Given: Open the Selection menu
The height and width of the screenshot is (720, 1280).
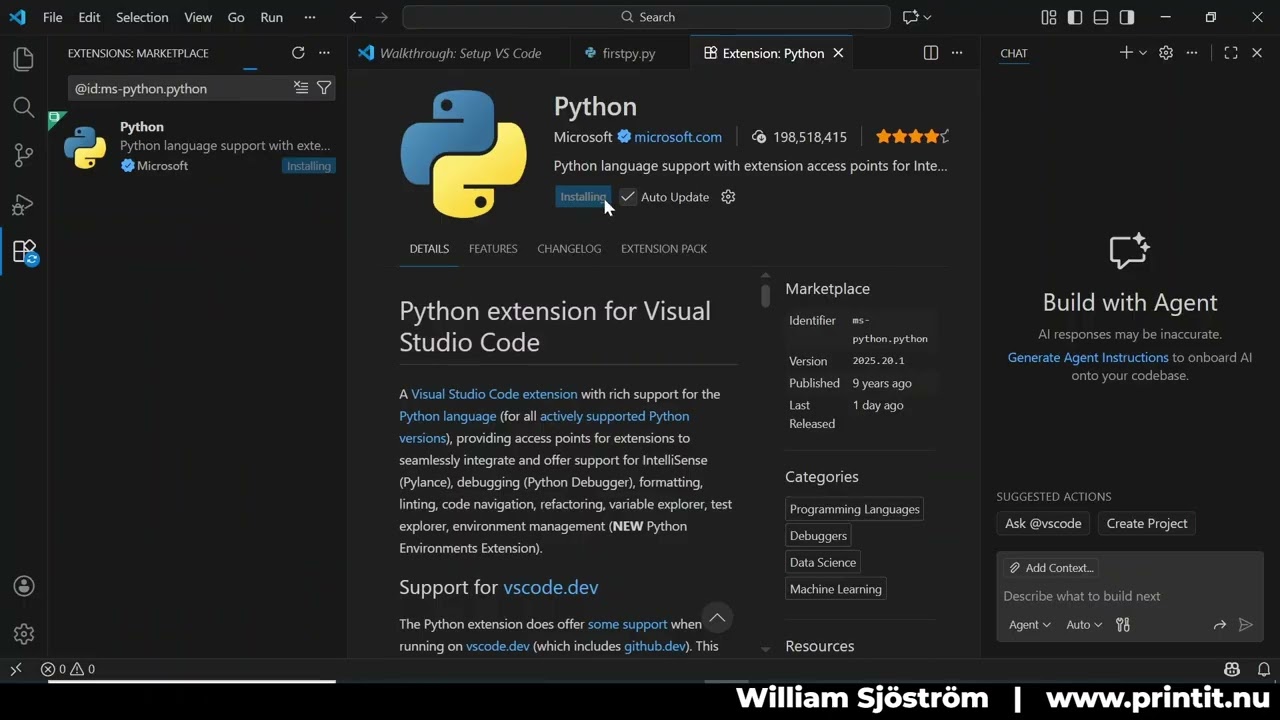Looking at the screenshot, I should 142,17.
